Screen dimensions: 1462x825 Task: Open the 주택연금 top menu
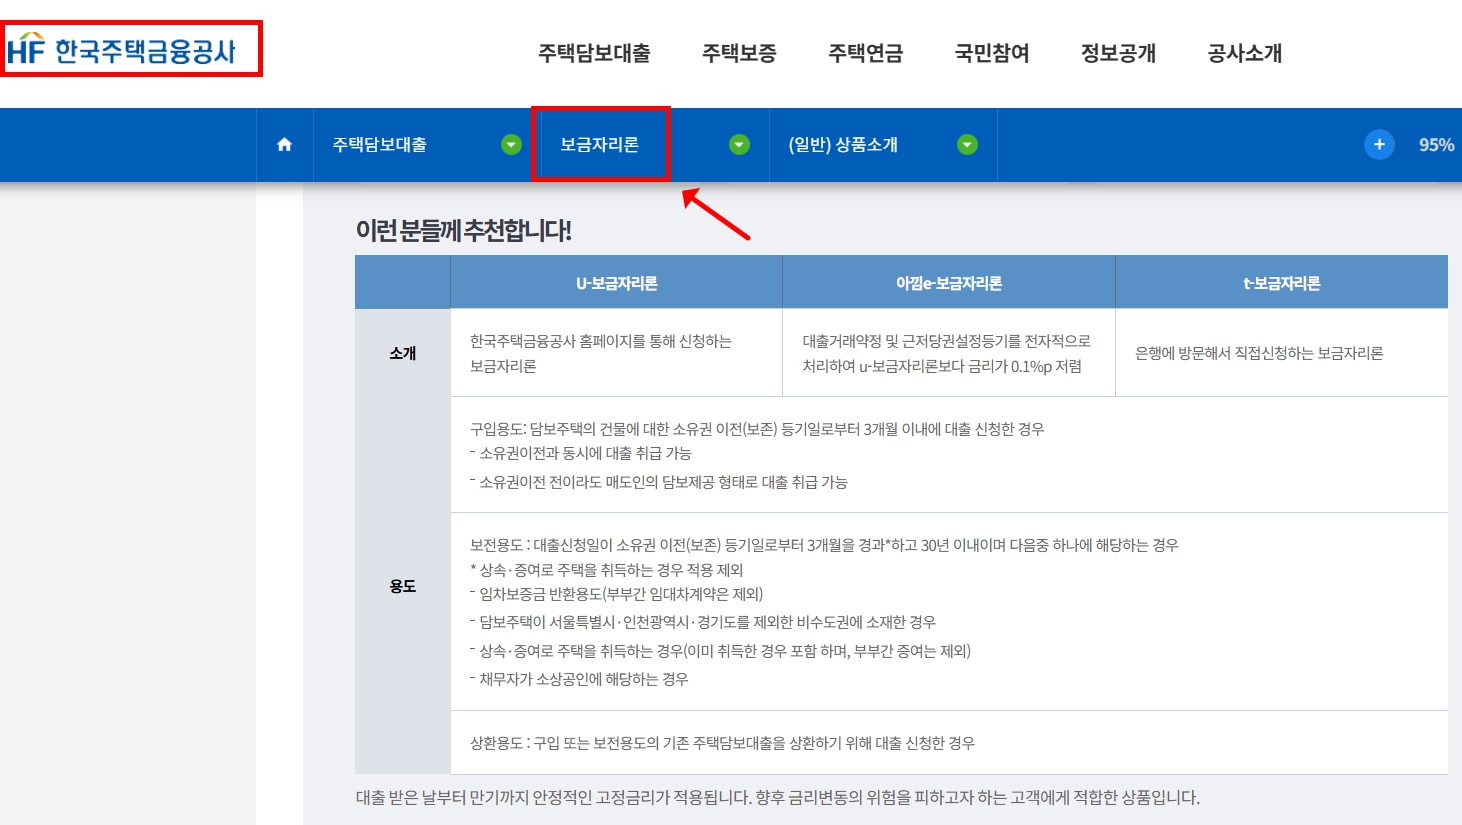[865, 53]
